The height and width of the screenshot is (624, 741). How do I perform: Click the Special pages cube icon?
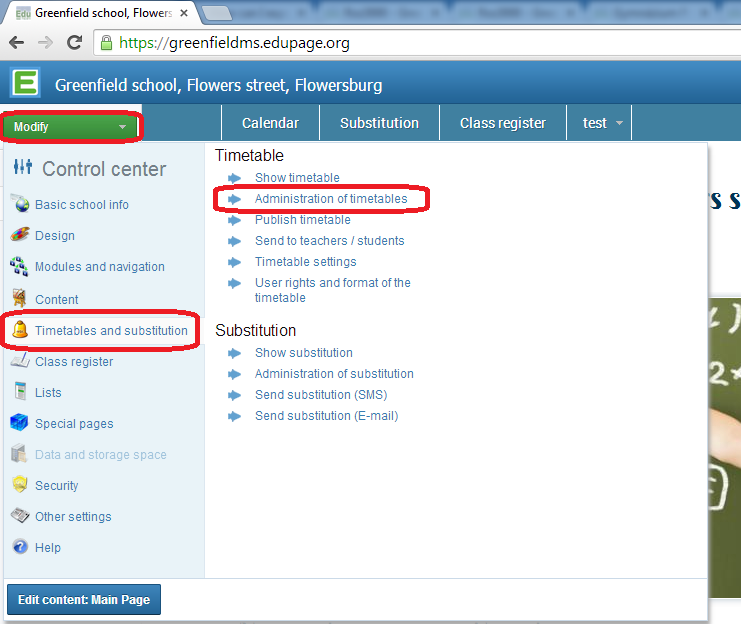(x=20, y=423)
